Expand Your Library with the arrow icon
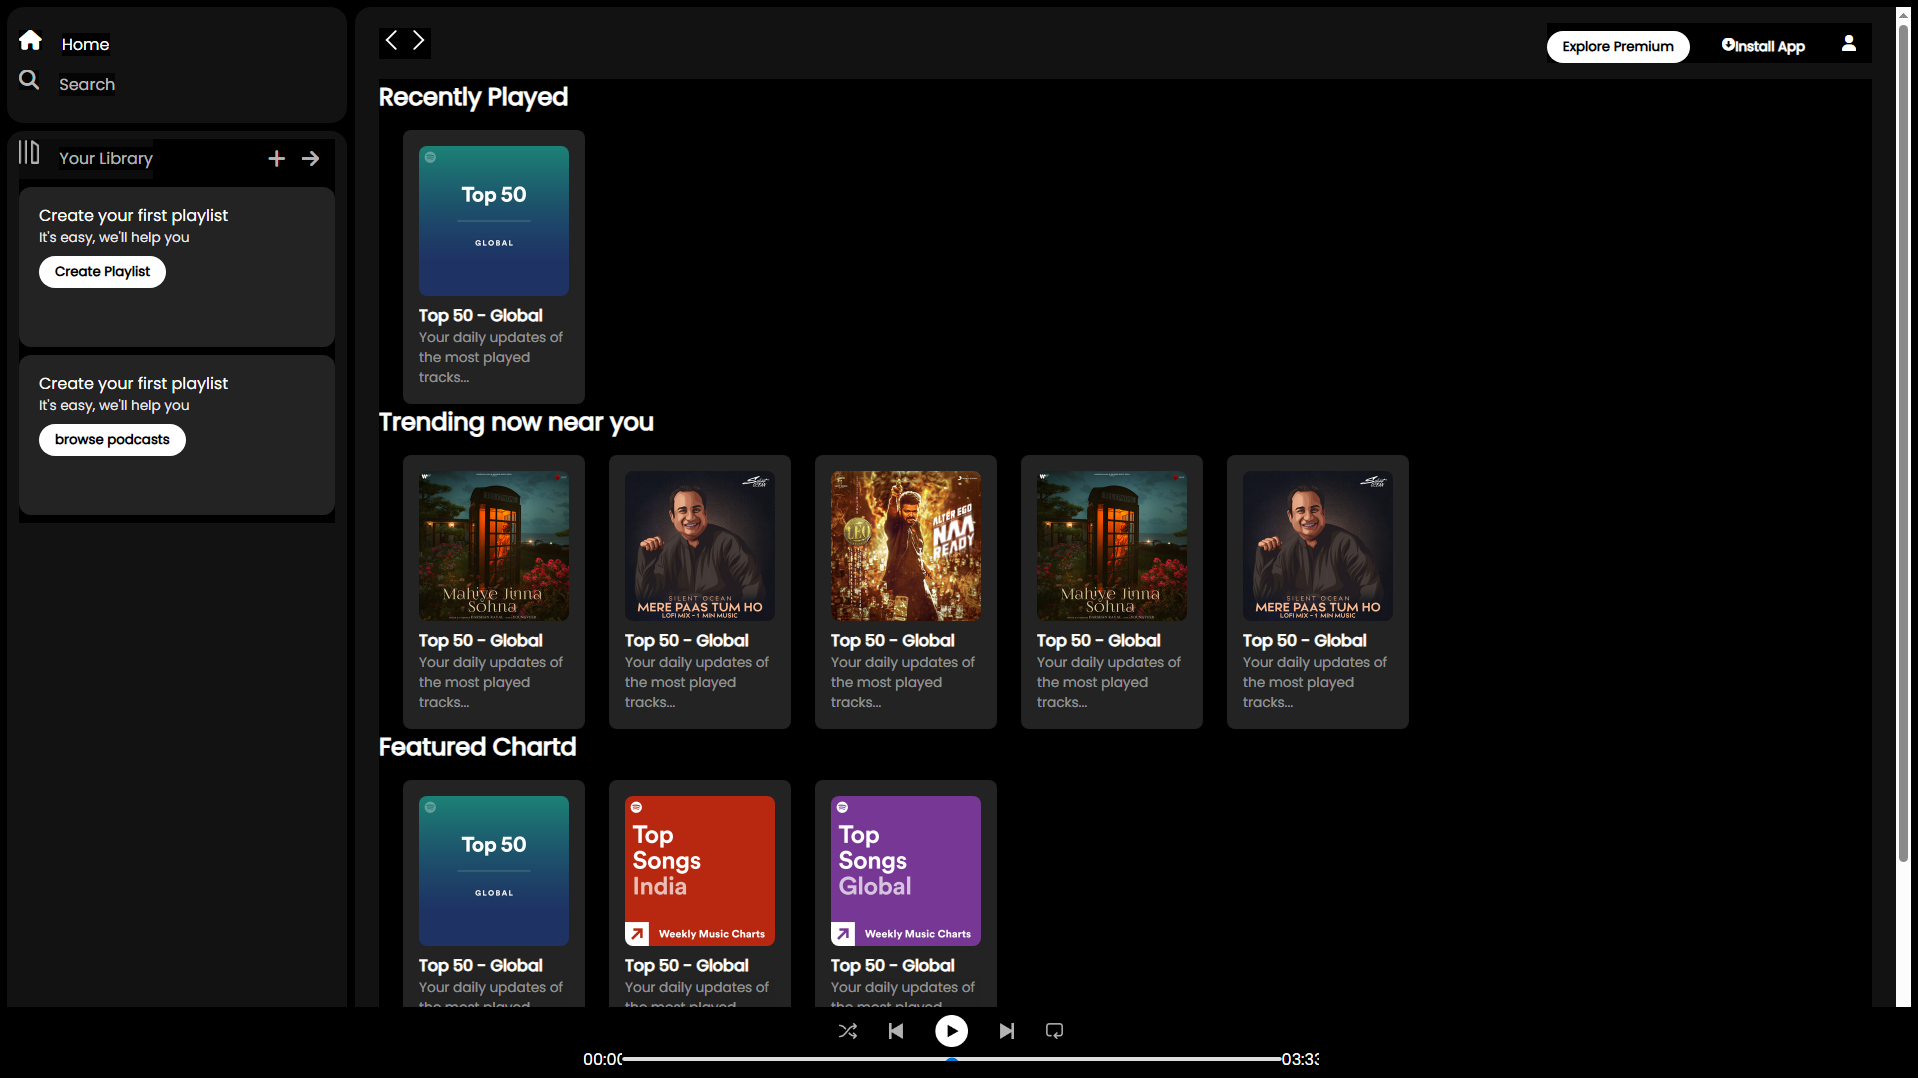Screen dimensions: 1918x1078 [311, 158]
